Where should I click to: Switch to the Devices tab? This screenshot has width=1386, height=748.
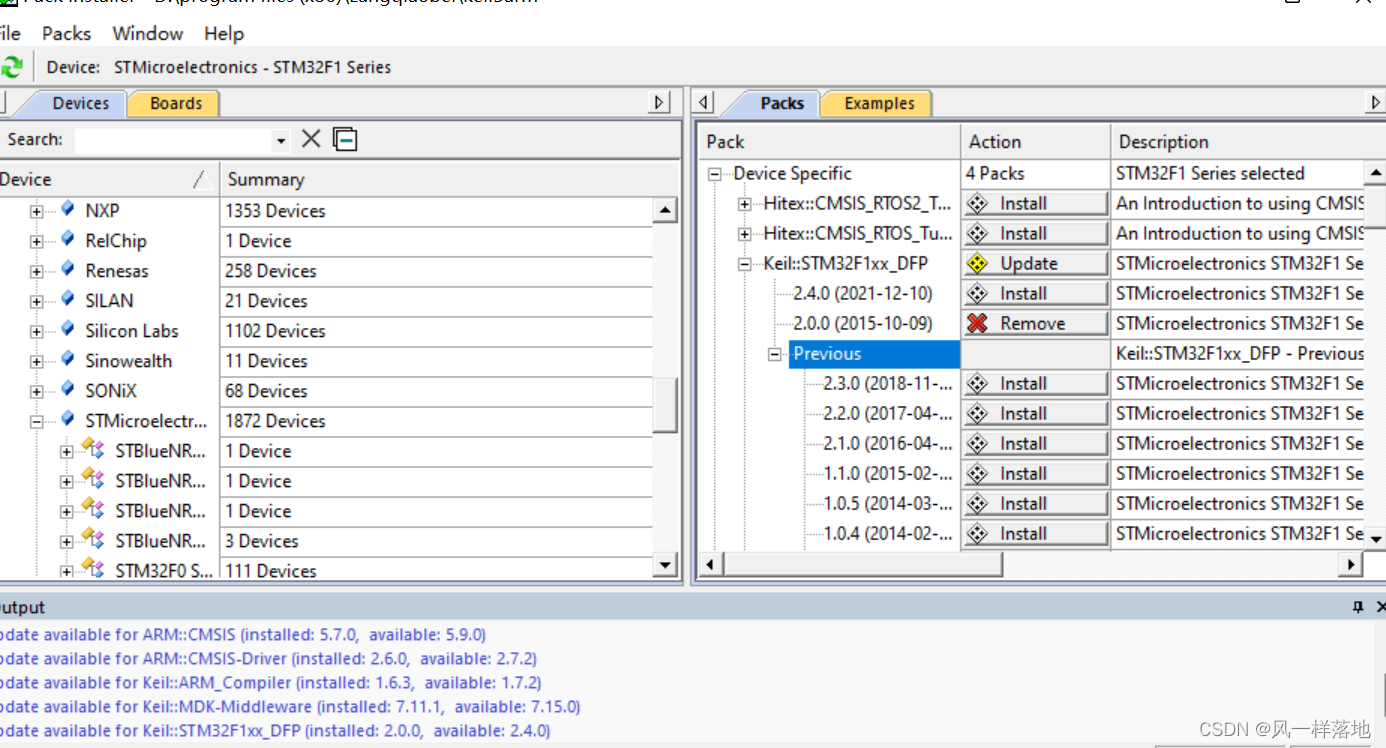(81, 103)
